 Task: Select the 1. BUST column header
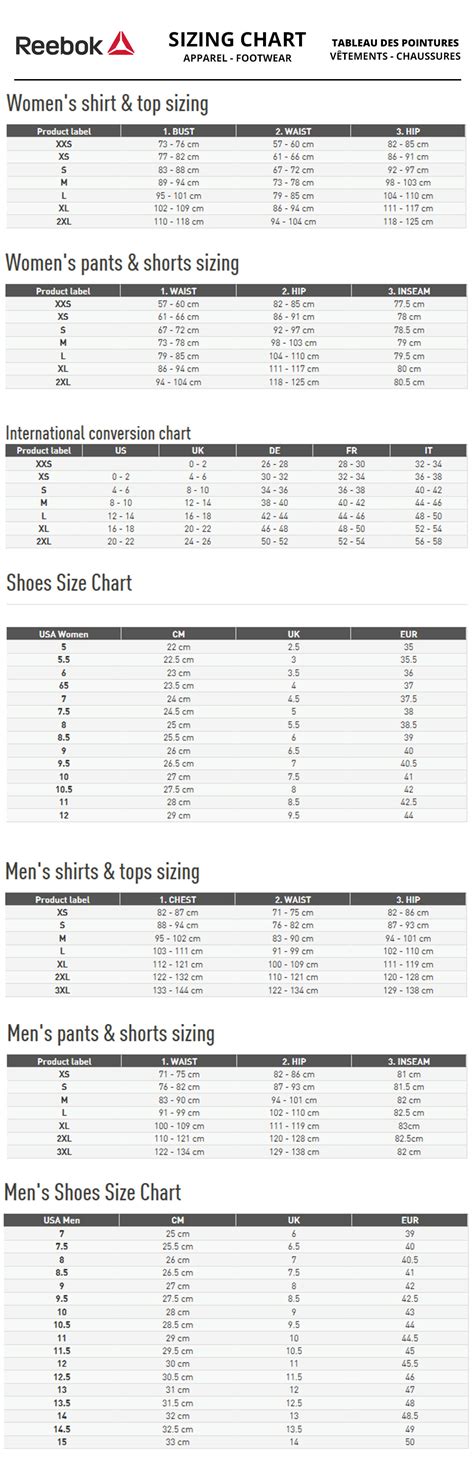178,131
